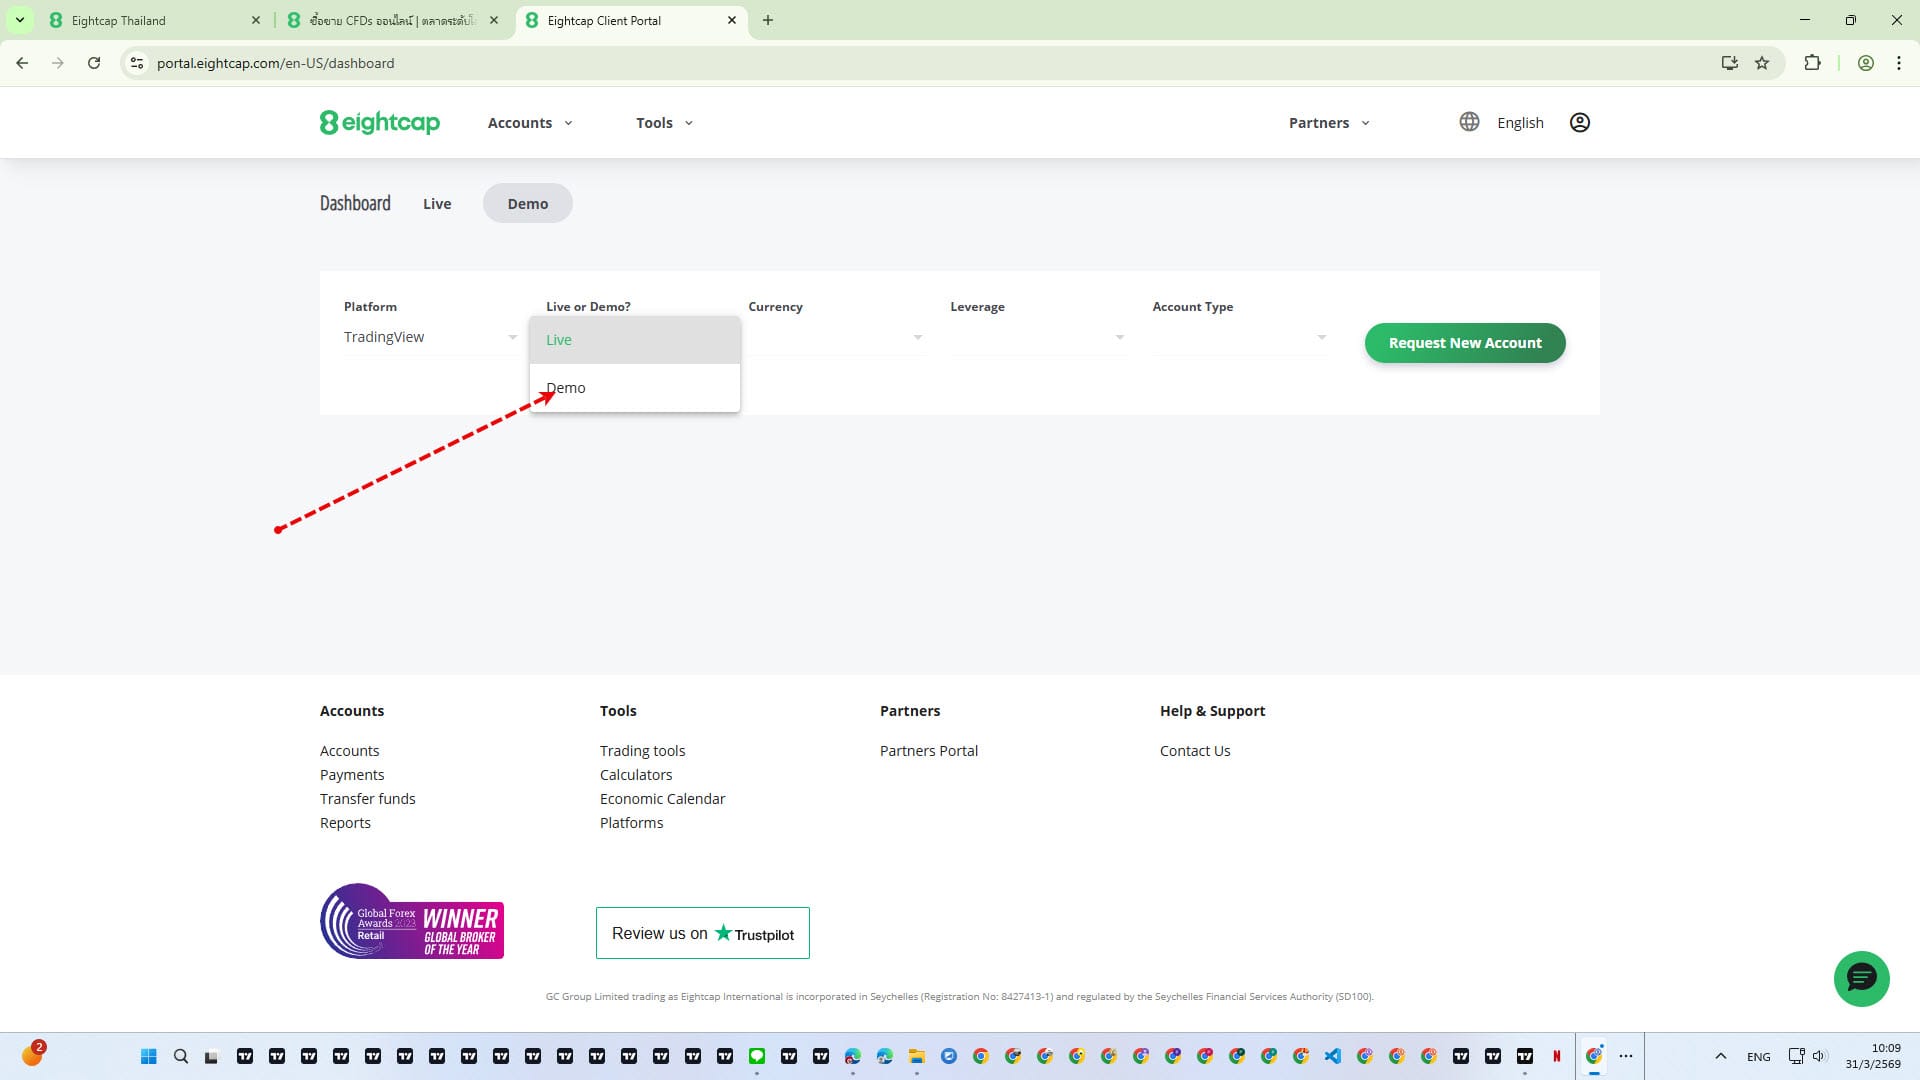Open the live chat bubble
Screen dimensions: 1920x1080
point(1861,978)
